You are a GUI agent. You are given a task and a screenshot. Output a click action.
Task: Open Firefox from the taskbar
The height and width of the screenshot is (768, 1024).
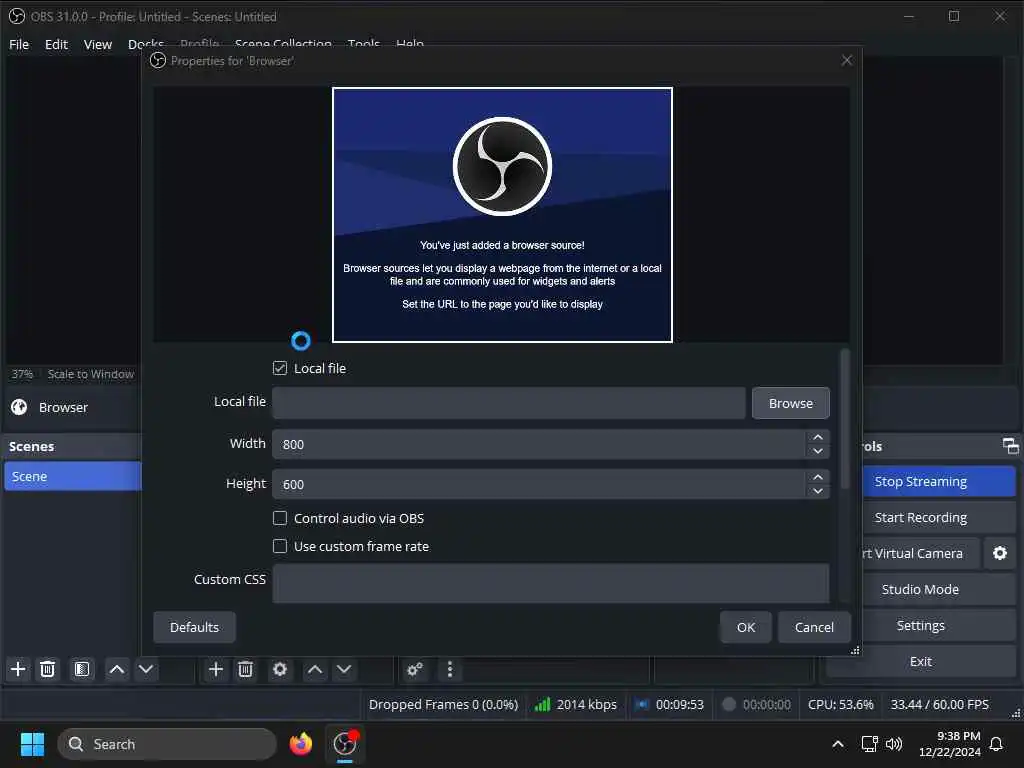301,744
